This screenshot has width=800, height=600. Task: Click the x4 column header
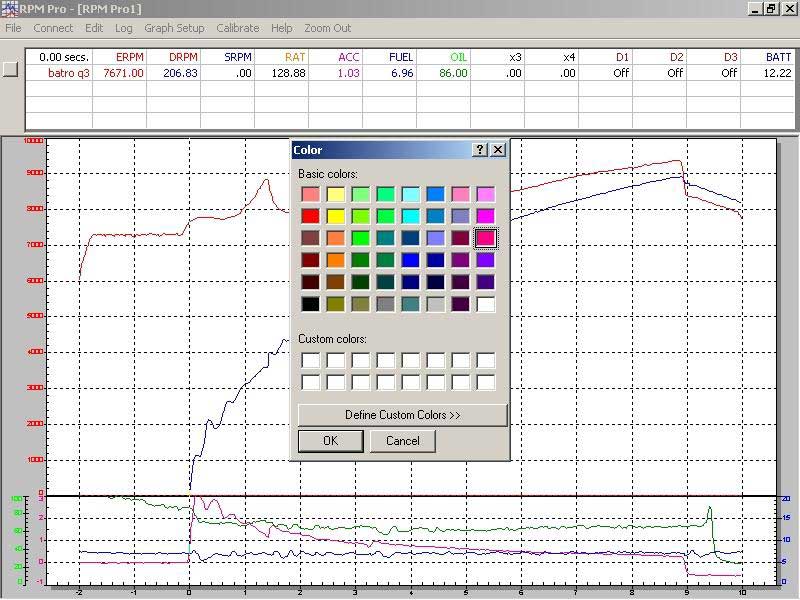[552, 57]
